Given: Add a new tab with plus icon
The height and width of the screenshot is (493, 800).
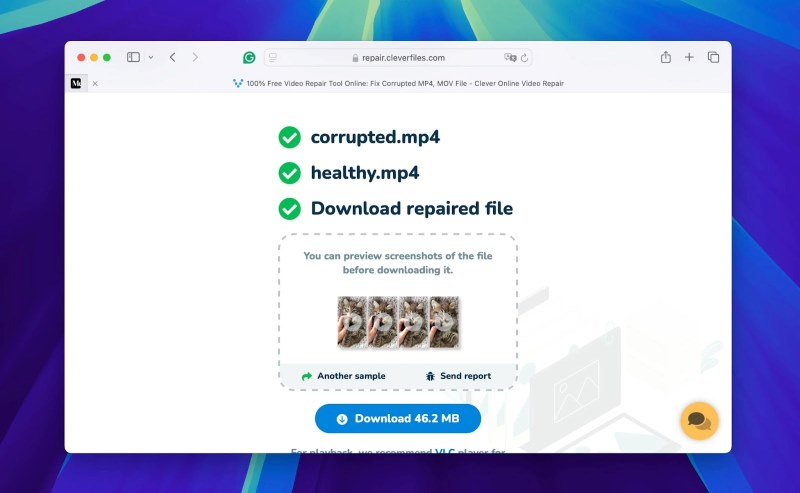Looking at the screenshot, I should pos(689,57).
